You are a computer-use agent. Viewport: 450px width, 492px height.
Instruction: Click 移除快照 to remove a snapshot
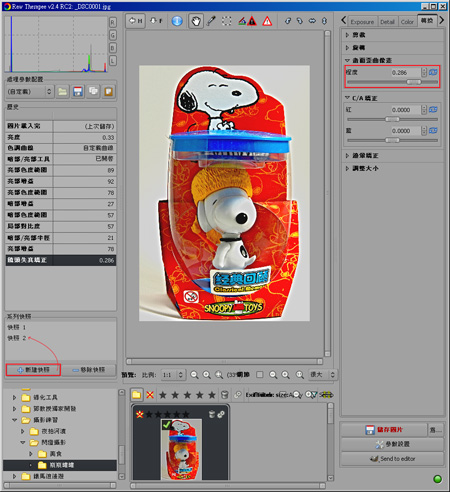(89, 370)
